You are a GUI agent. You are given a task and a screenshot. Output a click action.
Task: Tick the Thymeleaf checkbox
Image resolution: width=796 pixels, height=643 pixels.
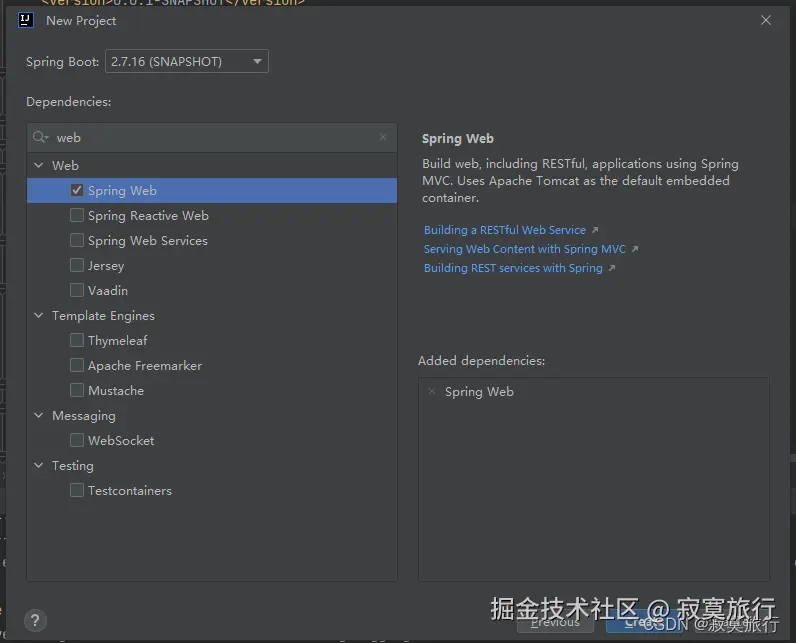[x=77, y=340]
